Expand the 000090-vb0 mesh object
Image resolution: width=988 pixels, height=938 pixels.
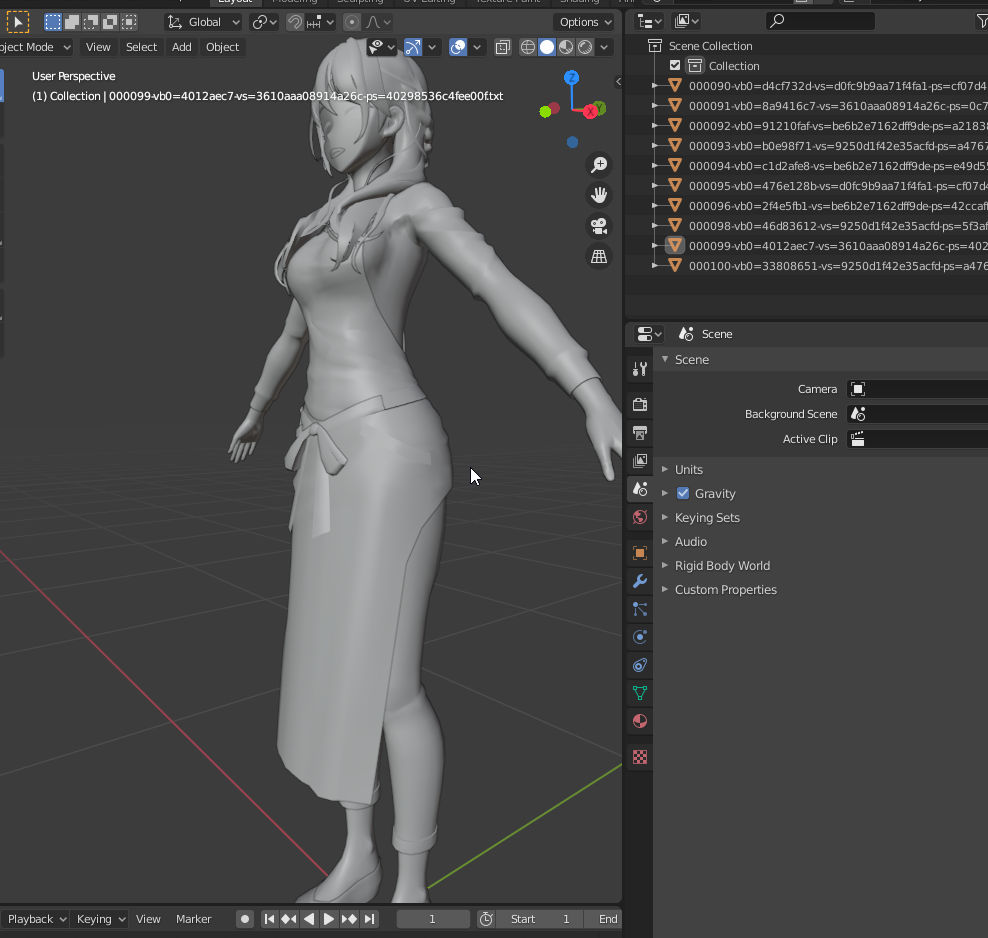coord(655,86)
